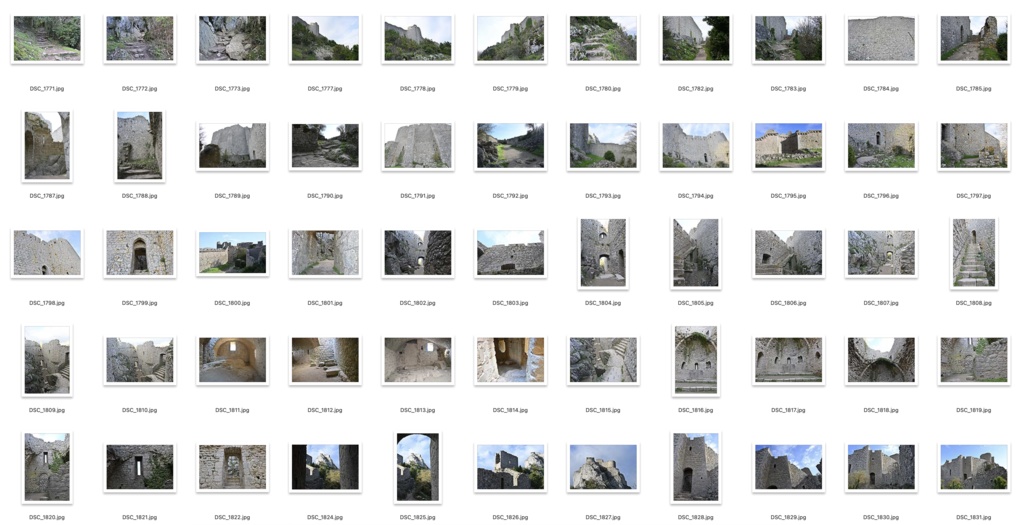
Task: Select the DSC_1800.jpg photo thumbnail
Action: tap(232, 253)
